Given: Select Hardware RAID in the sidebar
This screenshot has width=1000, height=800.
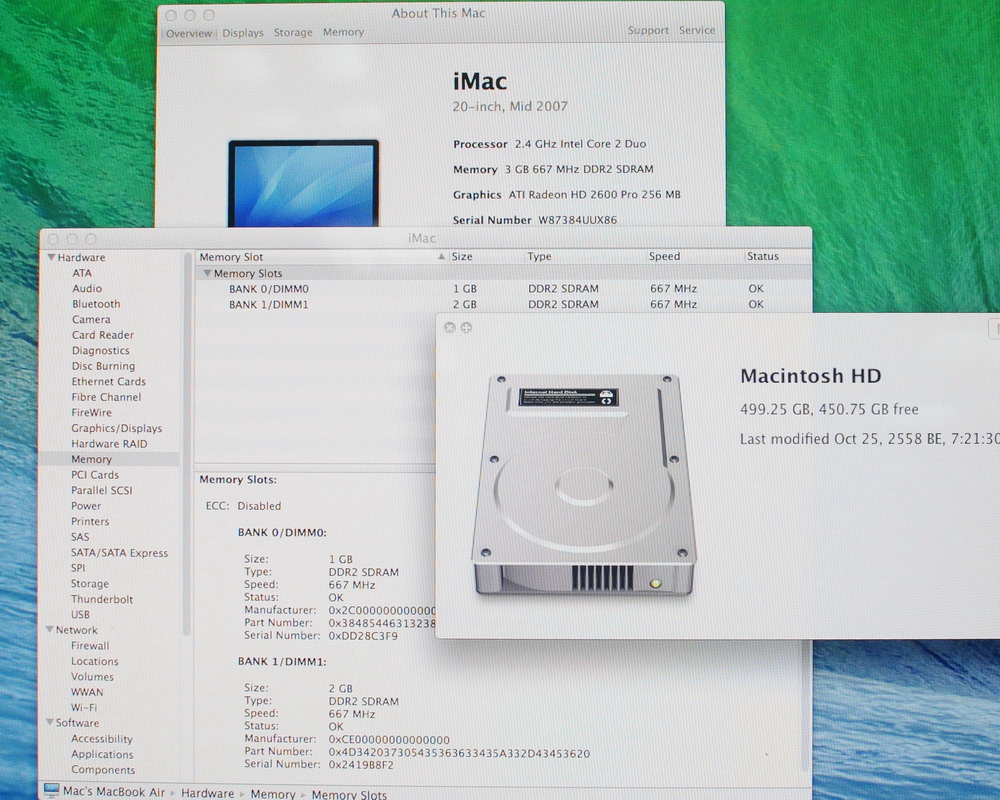Looking at the screenshot, I should 109,444.
